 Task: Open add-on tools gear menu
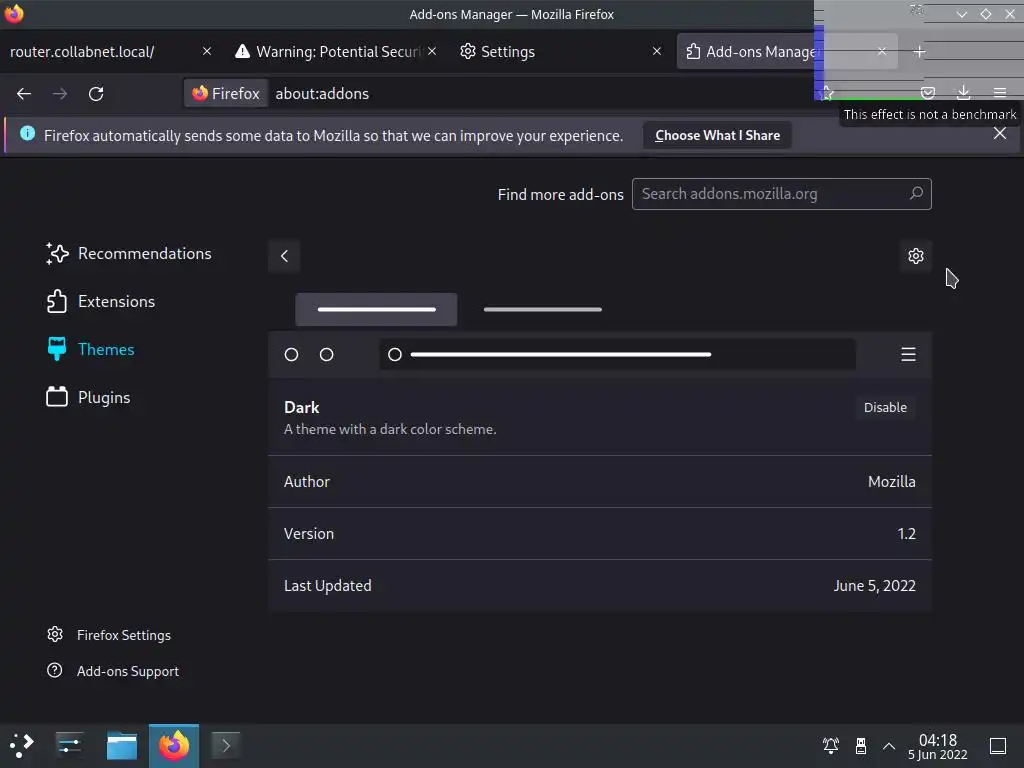[x=916, y=256]
